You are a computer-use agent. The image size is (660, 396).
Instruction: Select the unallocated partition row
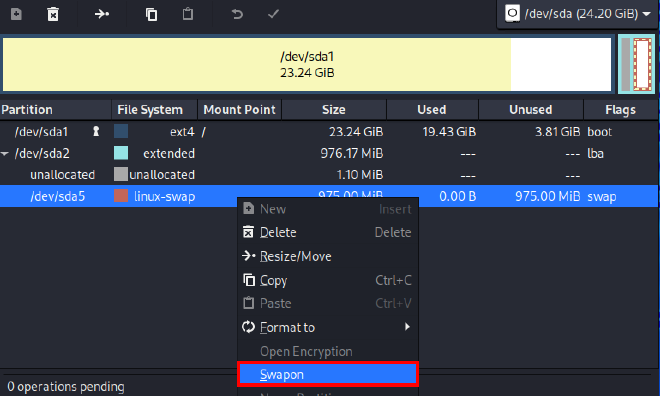[329, 175]
